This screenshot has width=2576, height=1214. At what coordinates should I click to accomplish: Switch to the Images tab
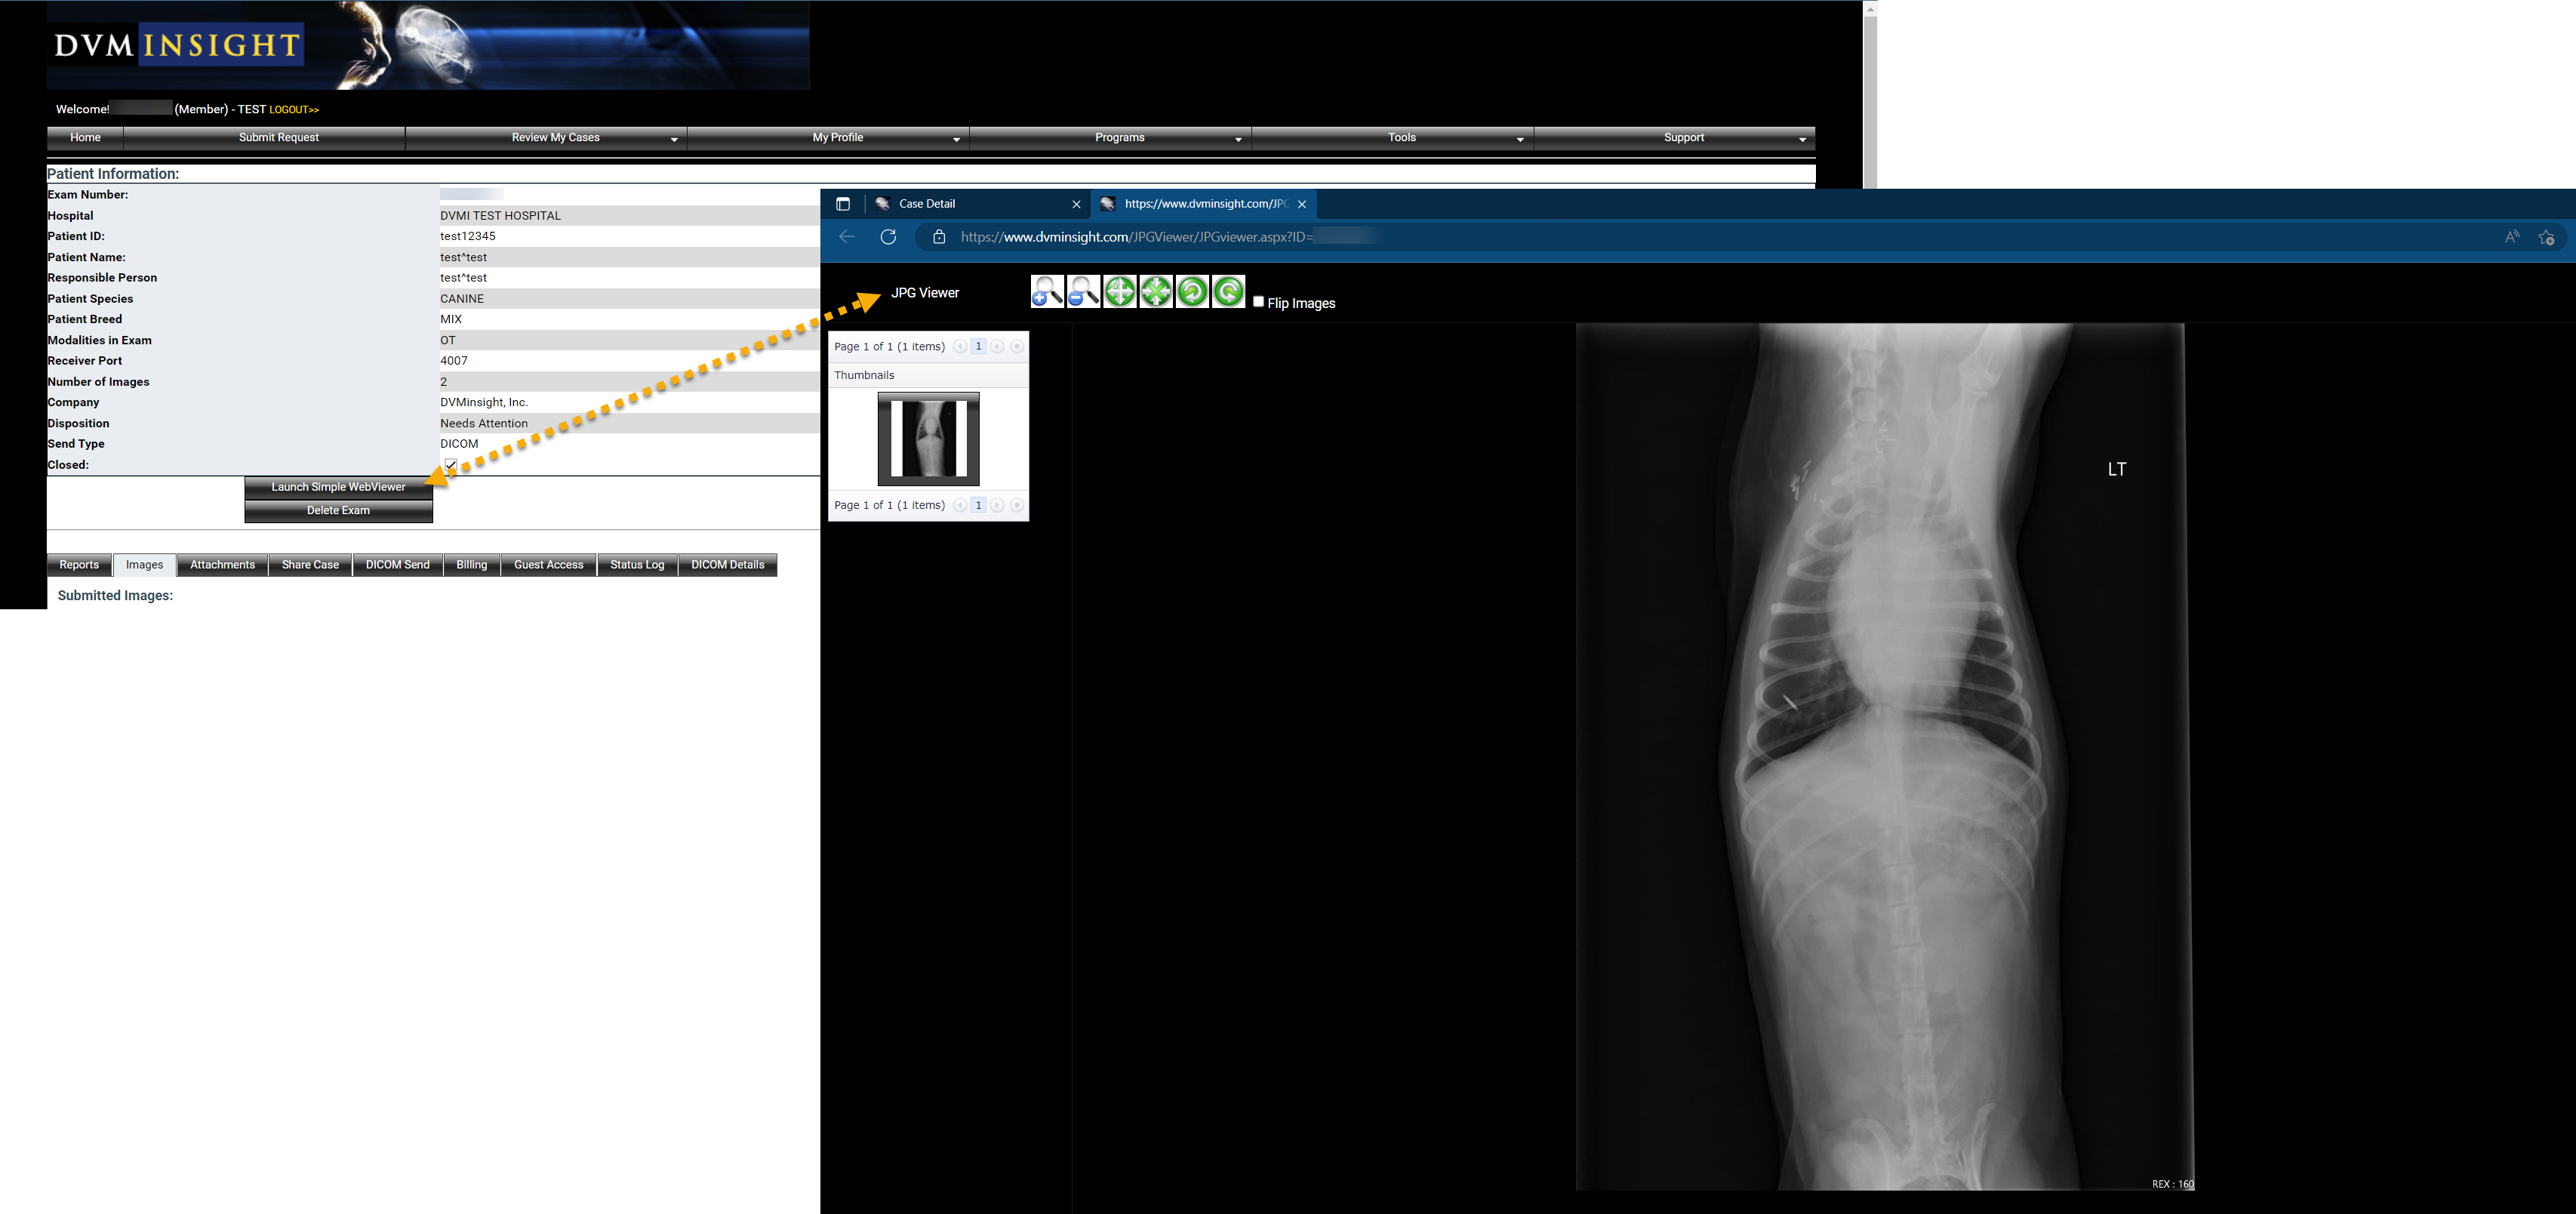tap(144, 565)
